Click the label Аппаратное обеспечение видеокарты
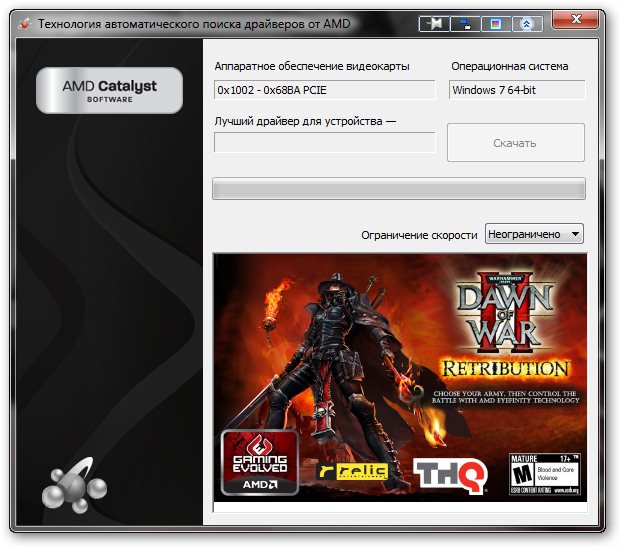The height and width of the screenshot is (547, 620). click(312, 66)
